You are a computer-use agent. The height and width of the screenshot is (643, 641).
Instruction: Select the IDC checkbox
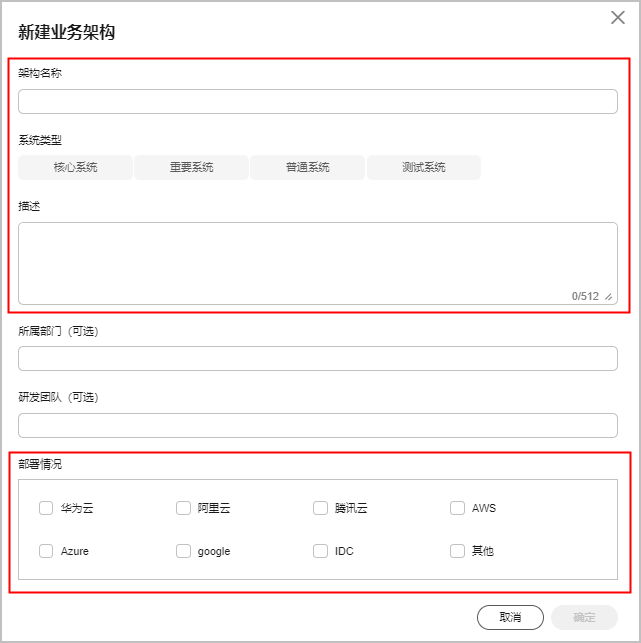tap(320, 551)
